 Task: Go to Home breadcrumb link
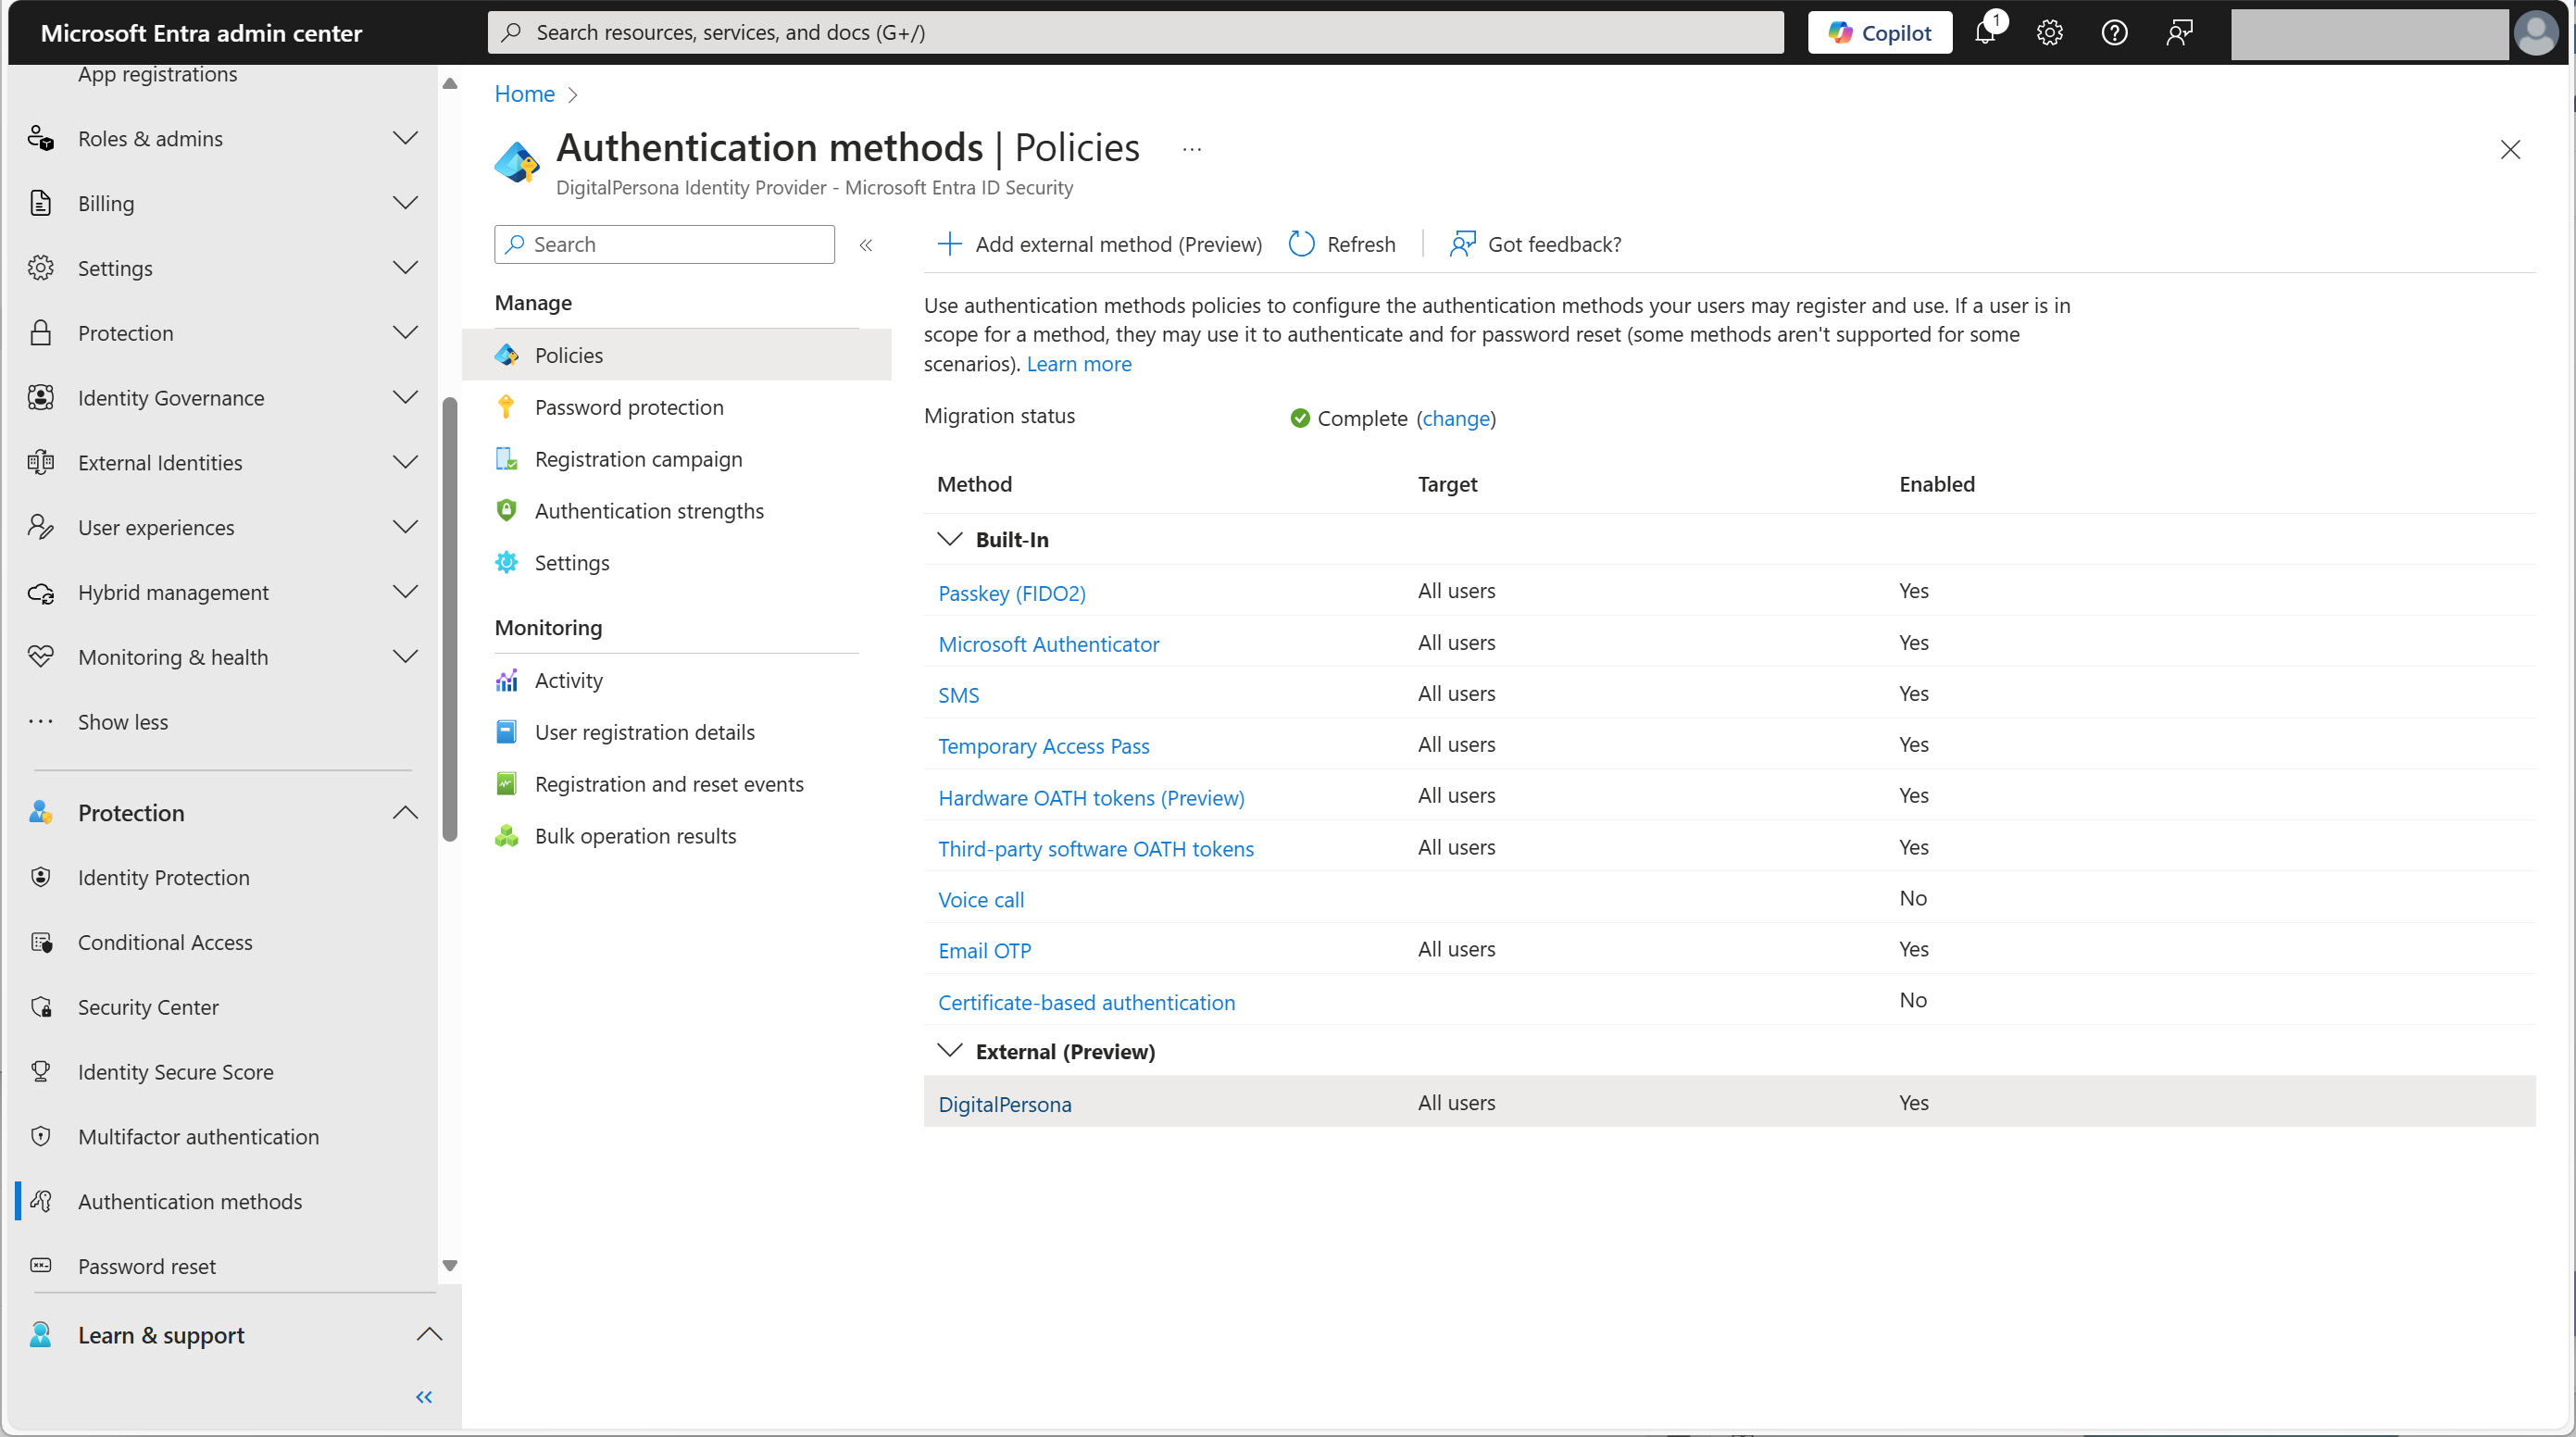pos(524,94)
